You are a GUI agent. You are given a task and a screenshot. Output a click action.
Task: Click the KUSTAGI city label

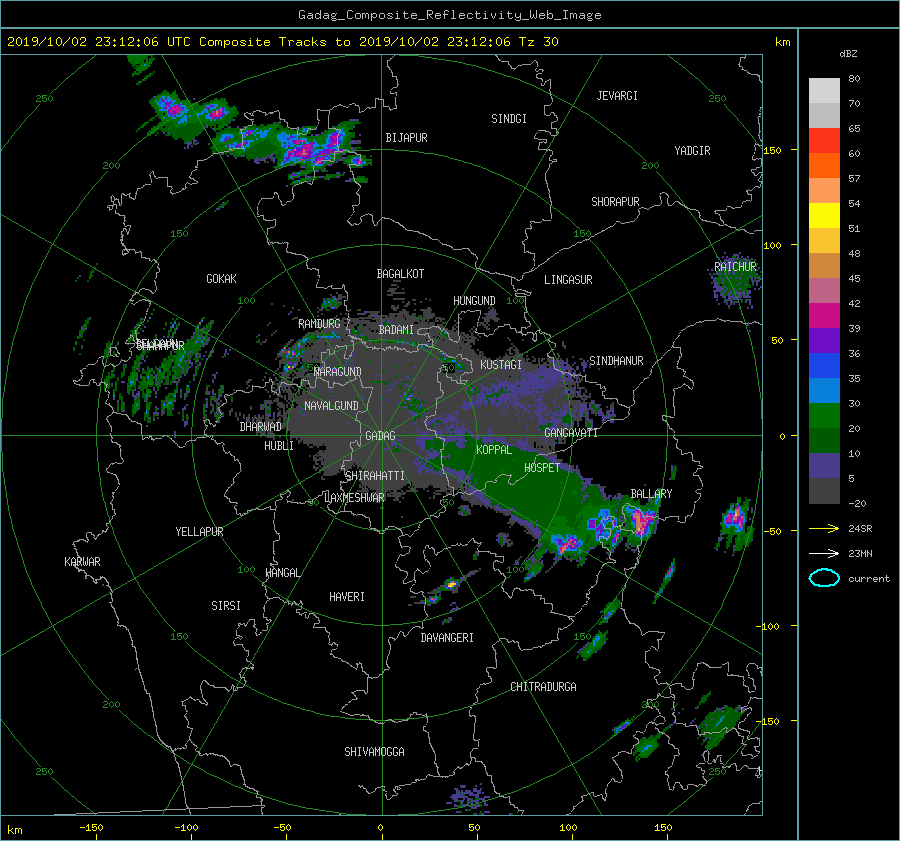coord(501,365)
